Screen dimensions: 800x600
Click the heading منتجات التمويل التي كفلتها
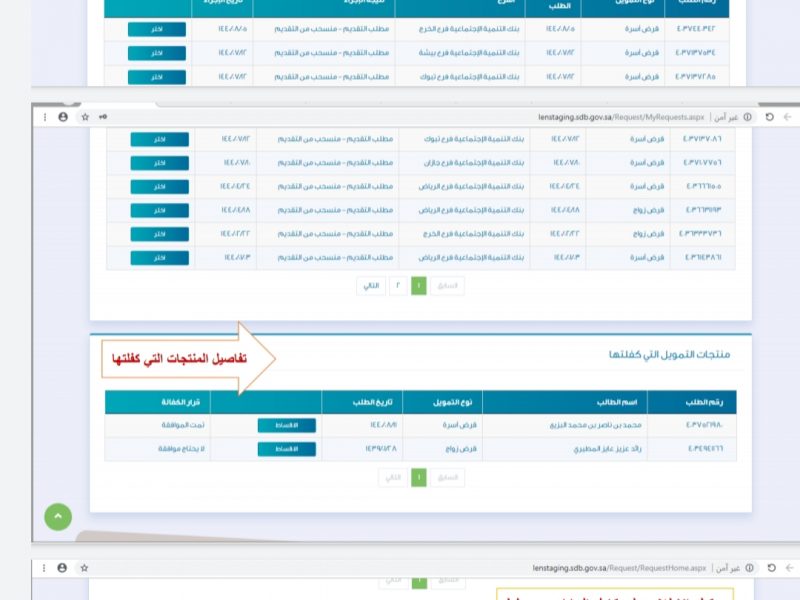669,354
